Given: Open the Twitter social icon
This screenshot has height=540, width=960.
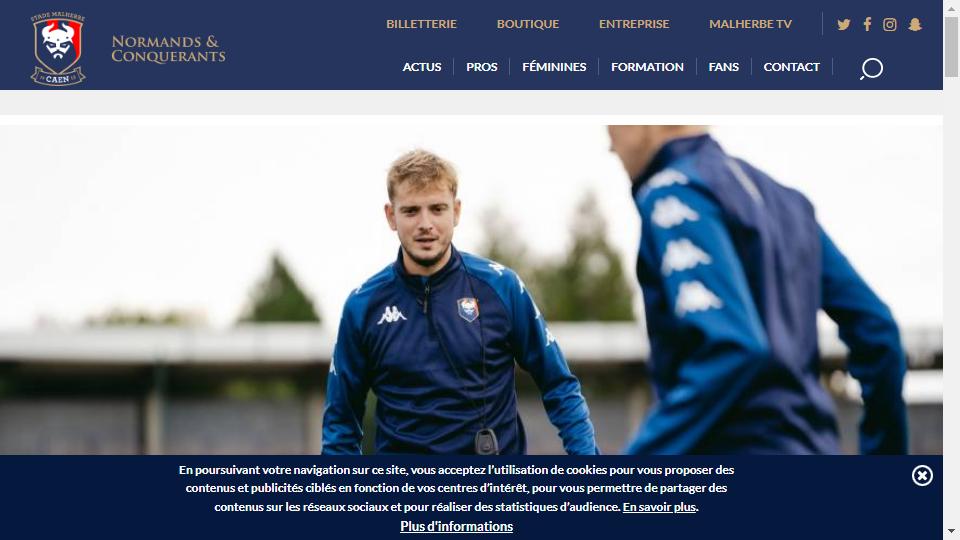Looking at the screenshot, I should [x=844, y=24].
